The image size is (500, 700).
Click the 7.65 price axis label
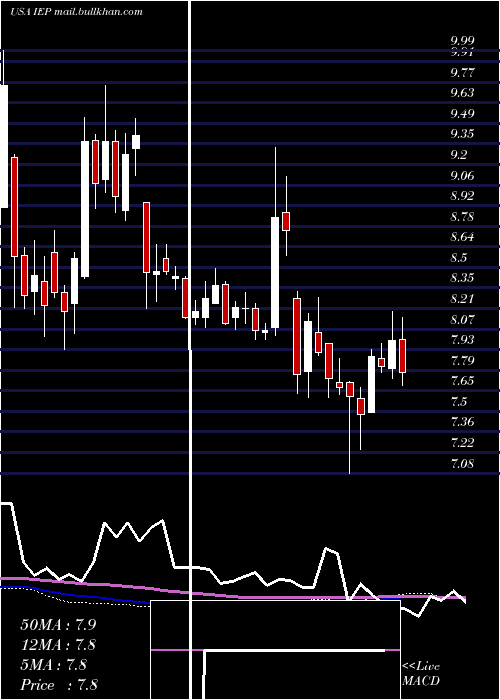tap(462, 381)
